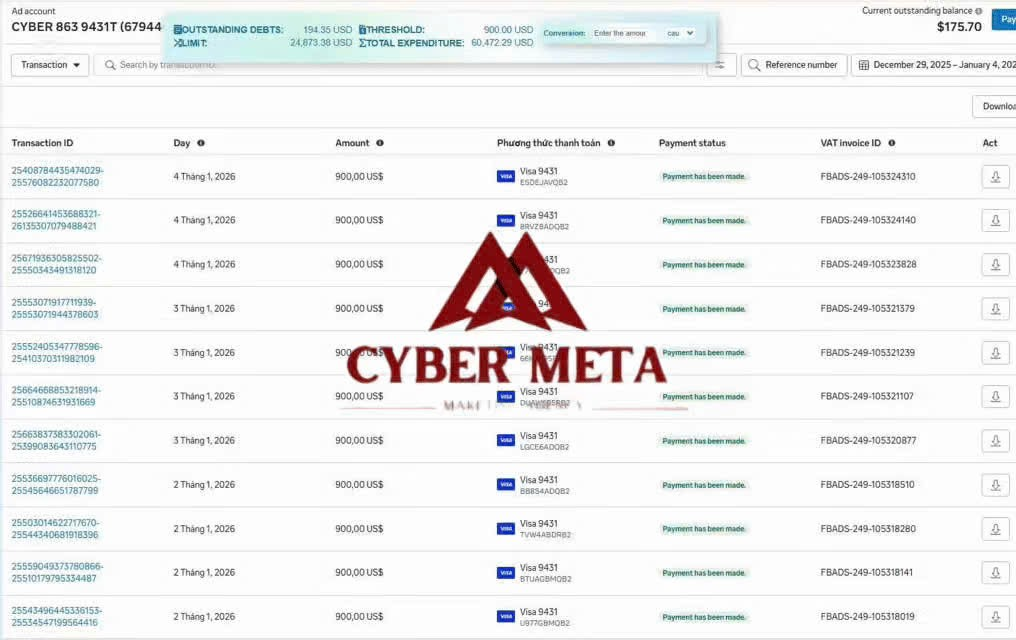Focus the conversion amount input
1016x640 pixels.
tap(624, 33)
